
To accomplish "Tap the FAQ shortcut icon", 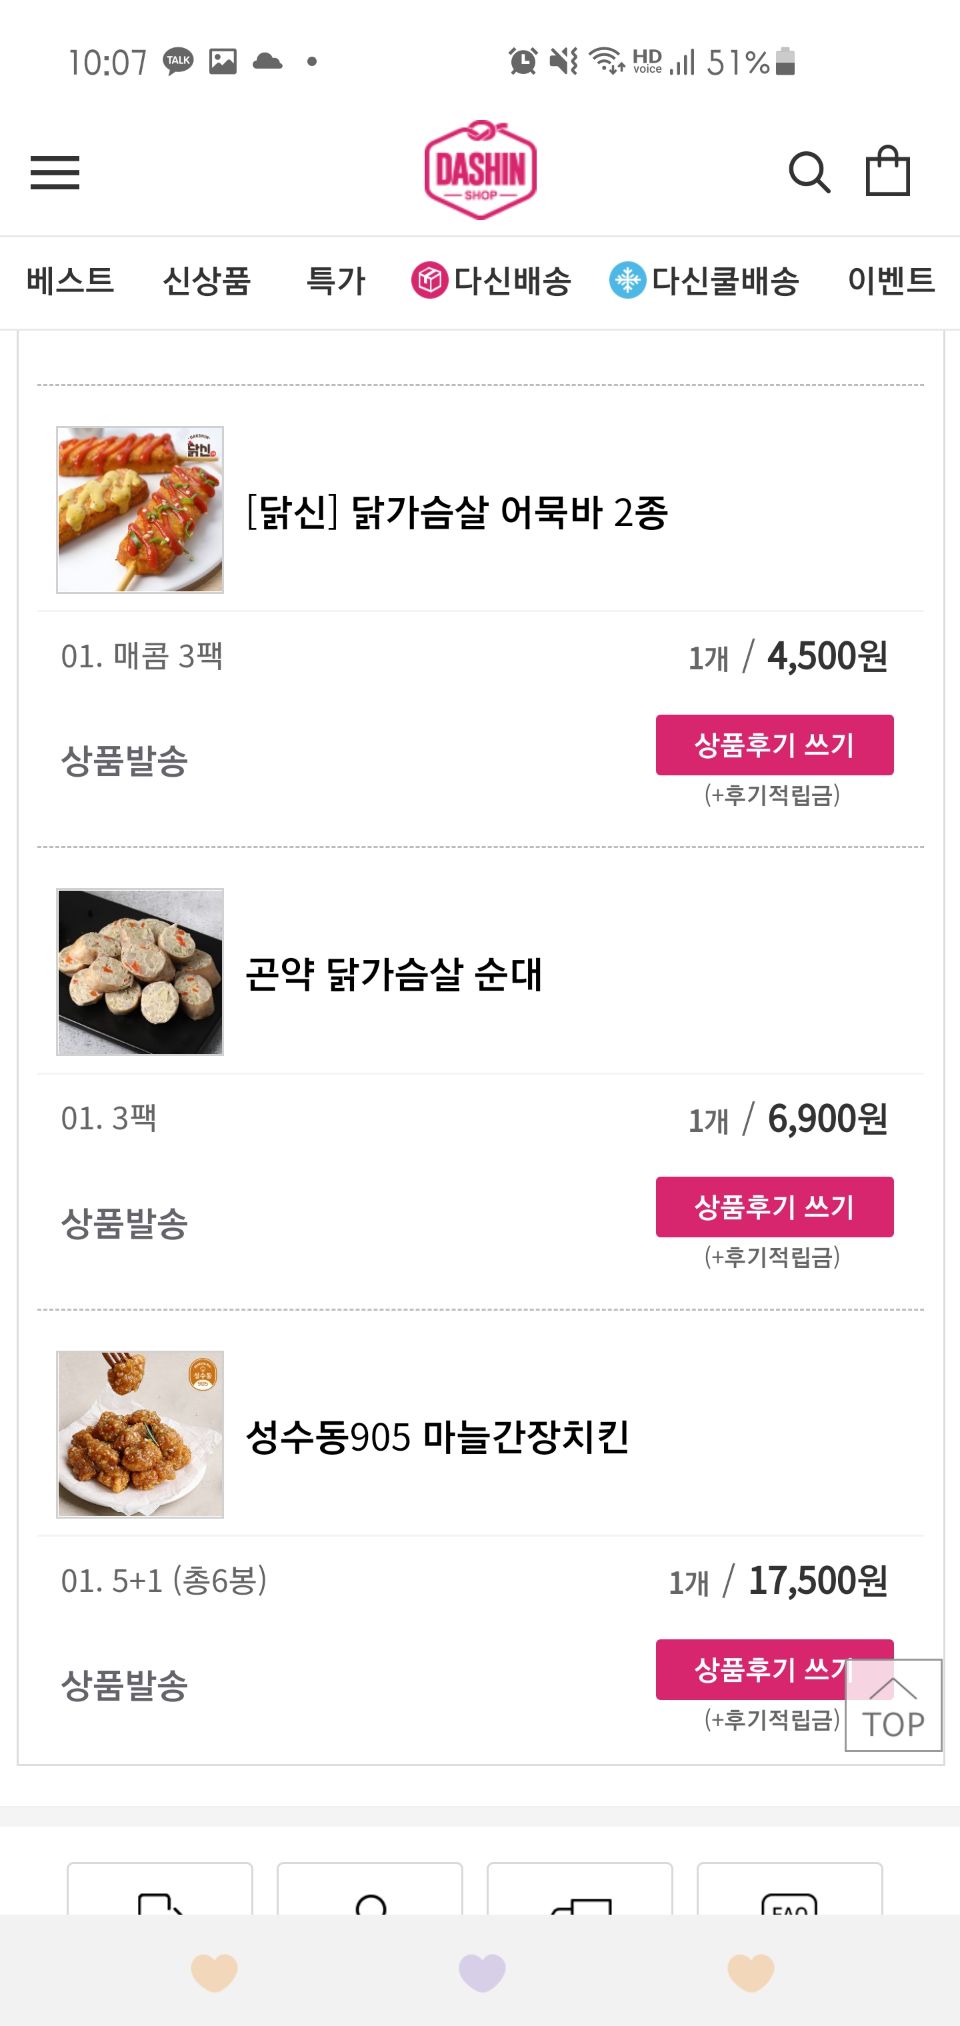I will (x=789, y=1898).
